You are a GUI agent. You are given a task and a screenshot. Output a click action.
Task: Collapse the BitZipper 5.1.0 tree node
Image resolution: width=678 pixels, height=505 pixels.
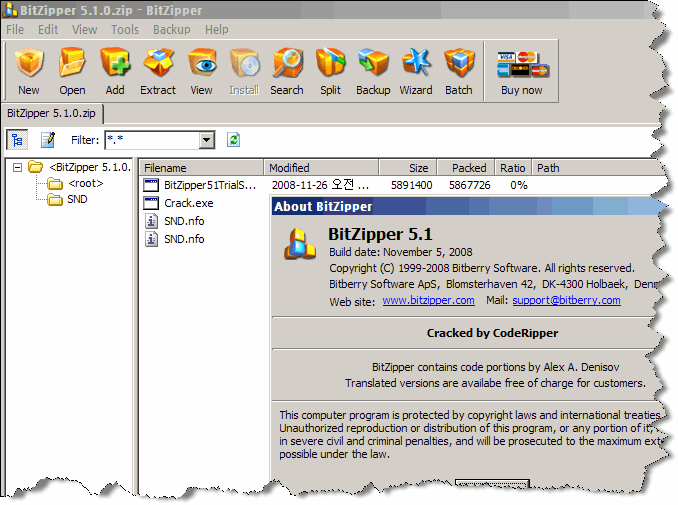coord(17,167)
